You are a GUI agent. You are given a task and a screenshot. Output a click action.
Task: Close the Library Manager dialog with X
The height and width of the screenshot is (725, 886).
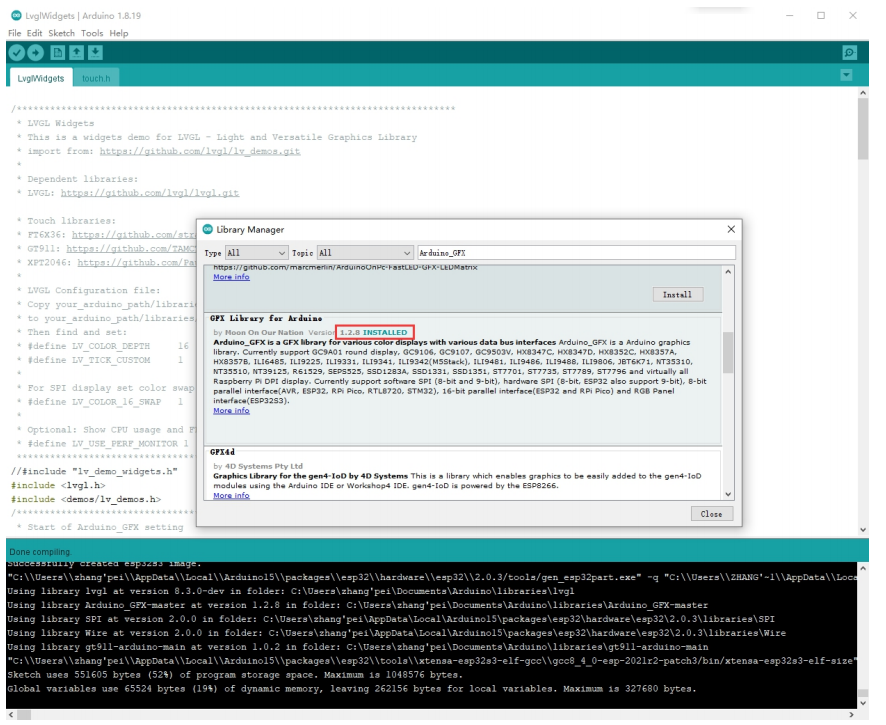pos(730,230)
